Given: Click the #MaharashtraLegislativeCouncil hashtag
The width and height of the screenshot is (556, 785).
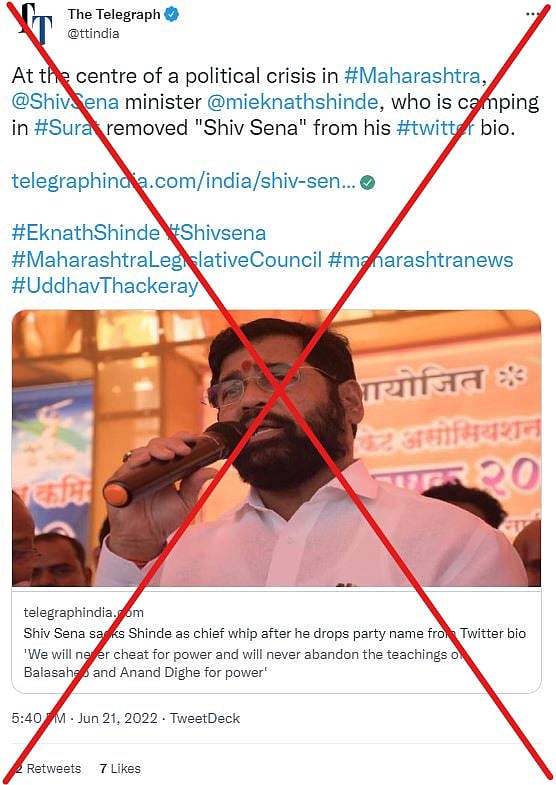Looking at the screenshot, I should 167,260.
